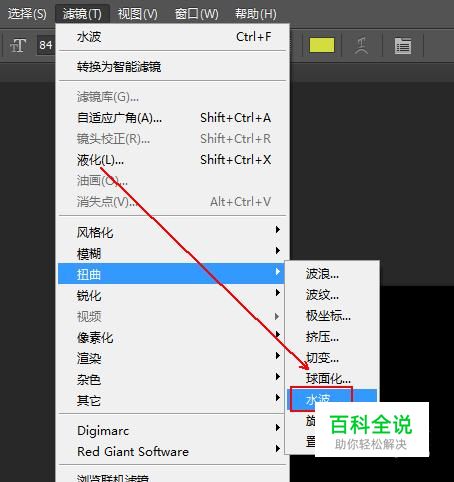Choose 波浪... distort filter

point(332,274)
